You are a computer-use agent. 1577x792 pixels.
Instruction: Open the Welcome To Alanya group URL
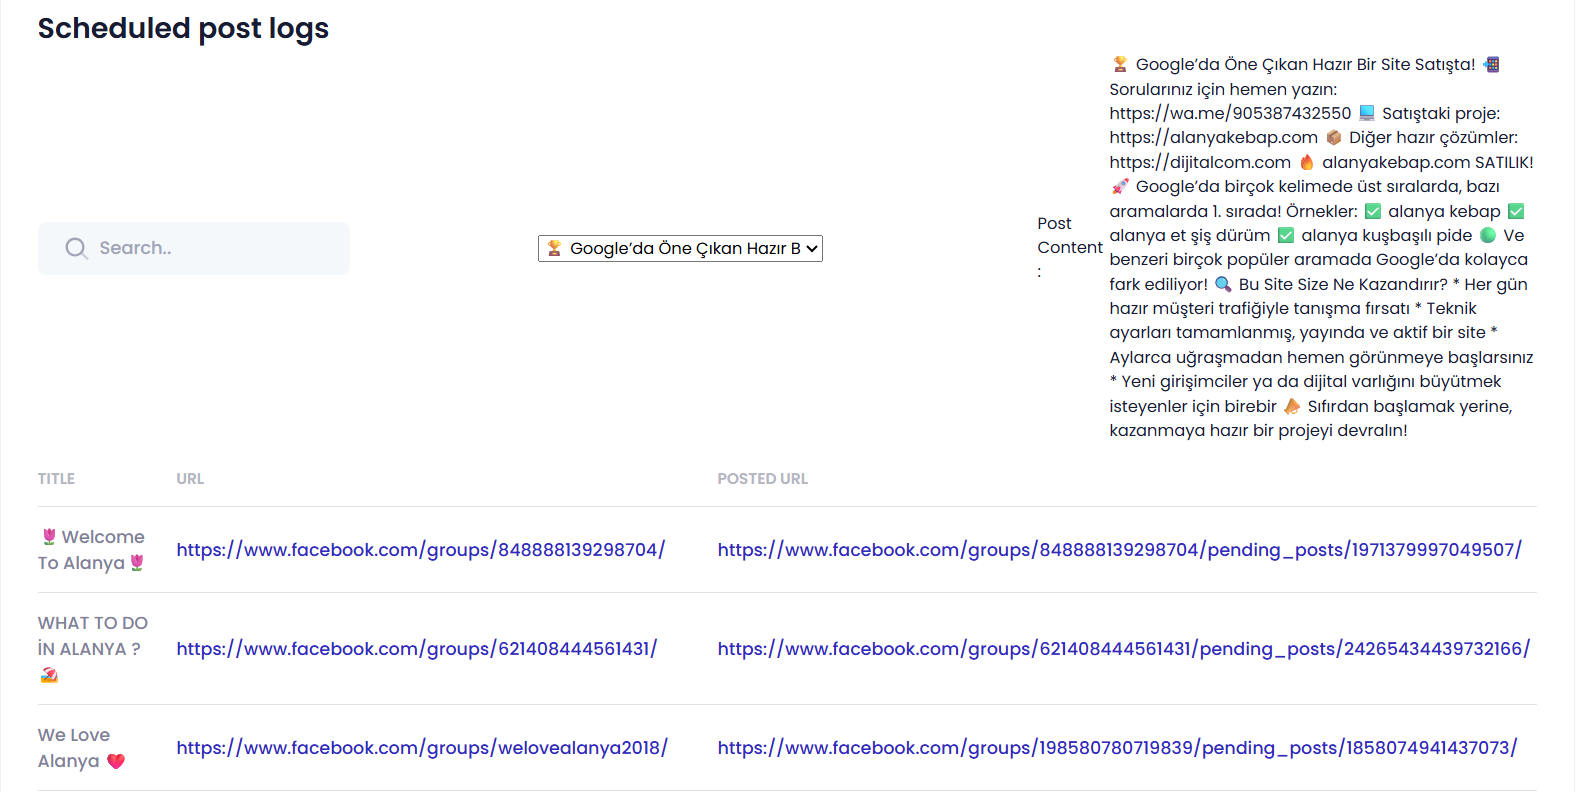420,550
